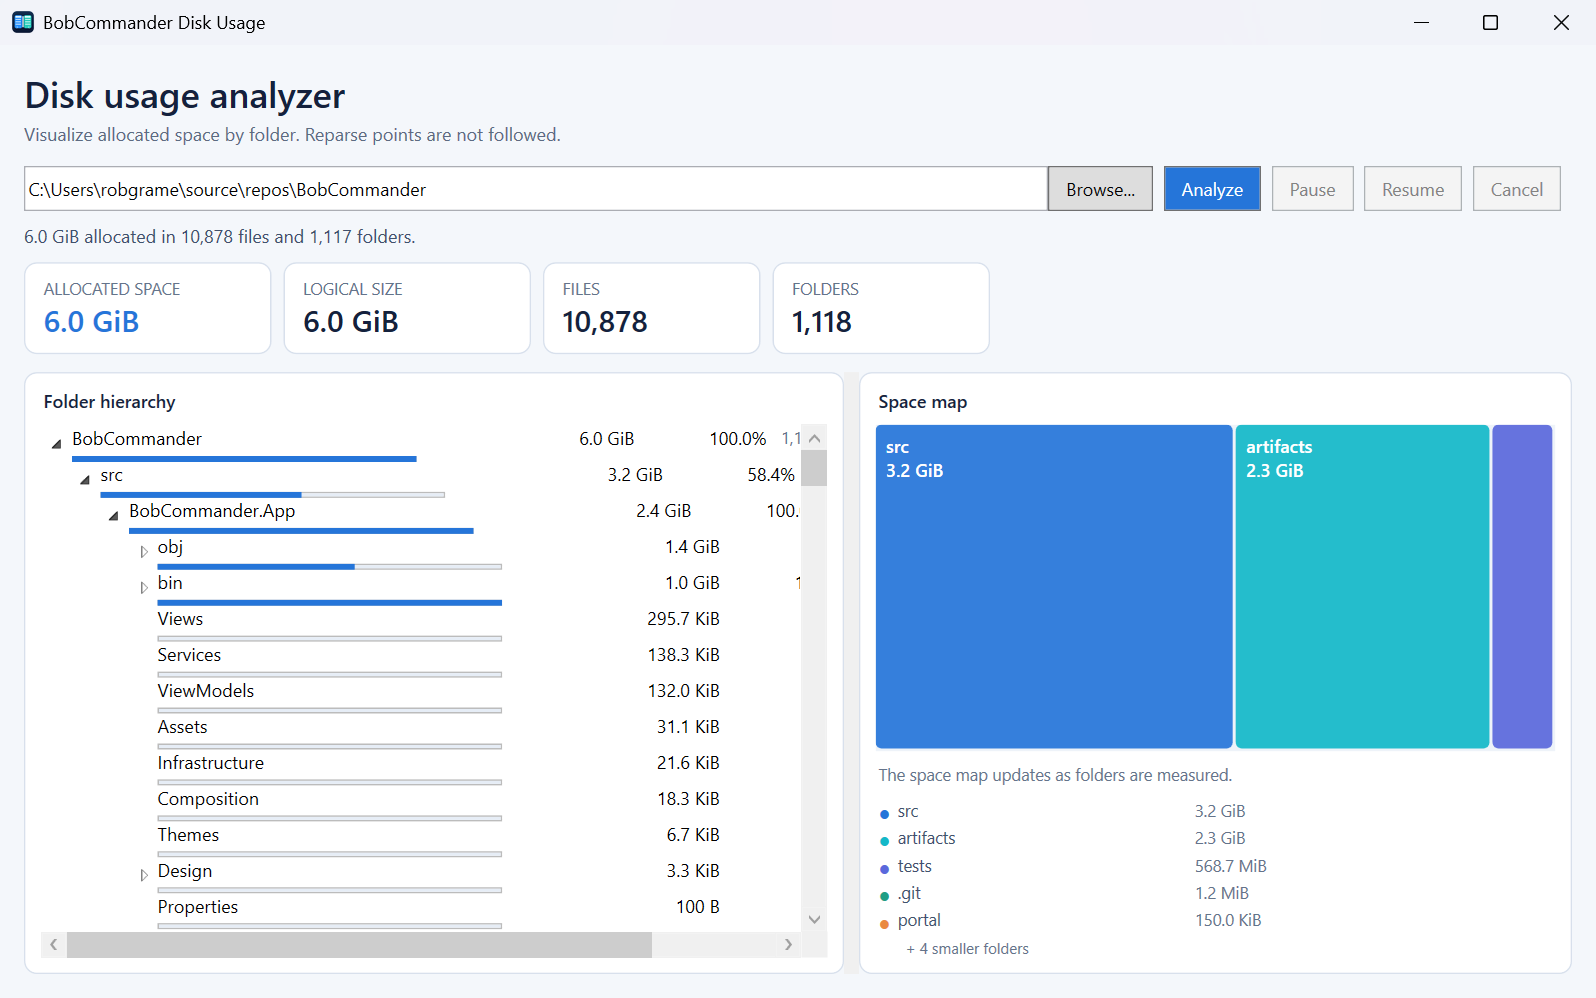Select the bin folder name
Viewport: 1596px width, 998px height.
(x=170, y=583)
